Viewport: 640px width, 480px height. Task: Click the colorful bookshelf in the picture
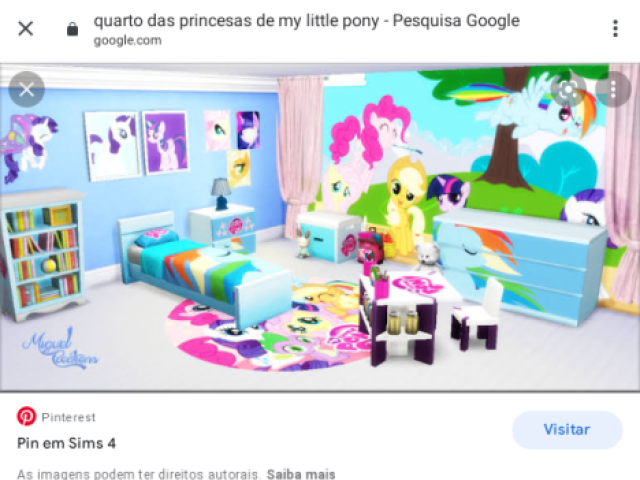[42, 255]
